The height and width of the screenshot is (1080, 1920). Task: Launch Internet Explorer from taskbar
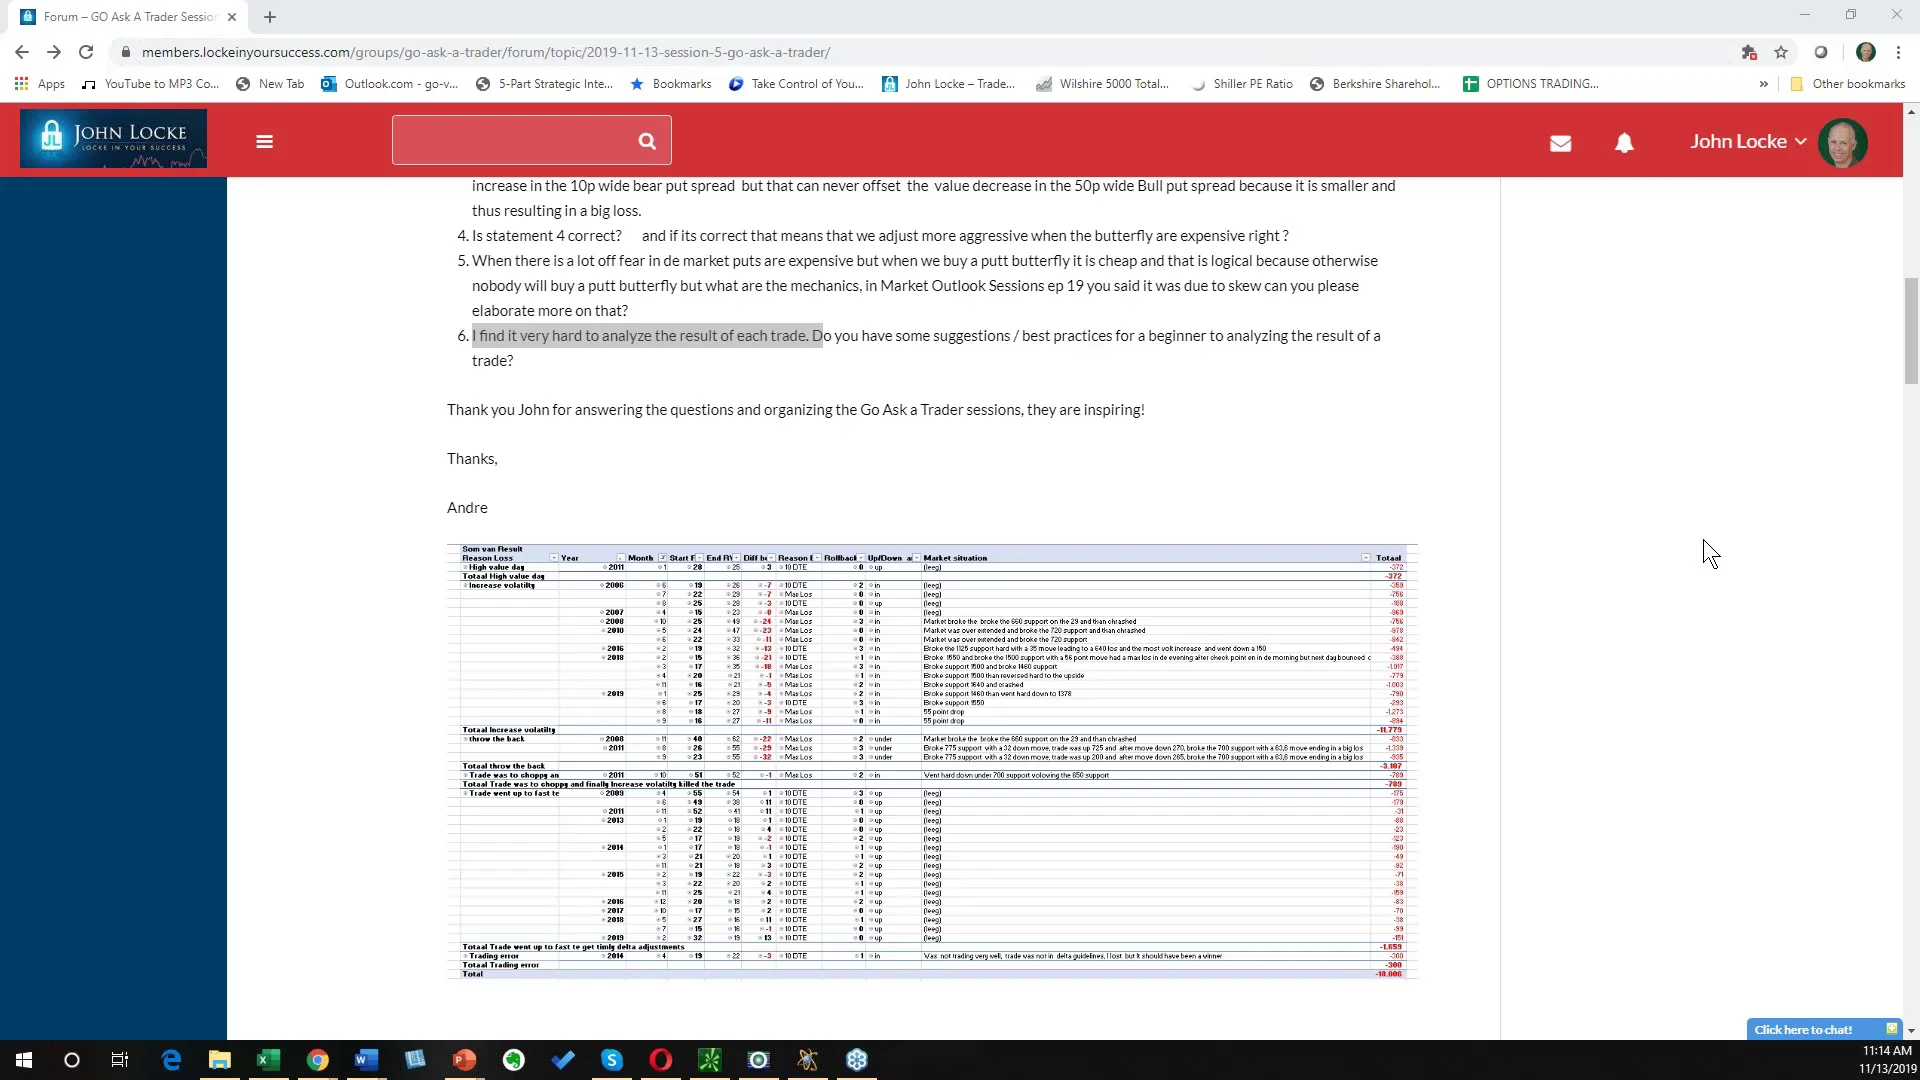[x=171, y=1060]
